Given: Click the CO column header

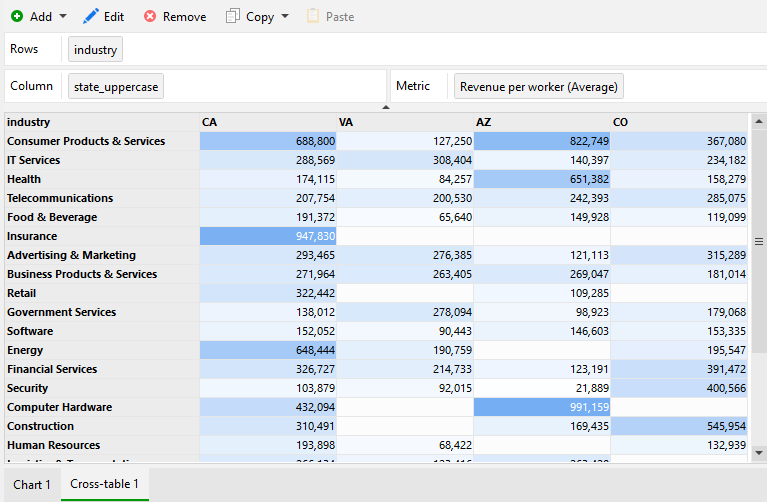Looking at the screenshot, I should 679,122.
